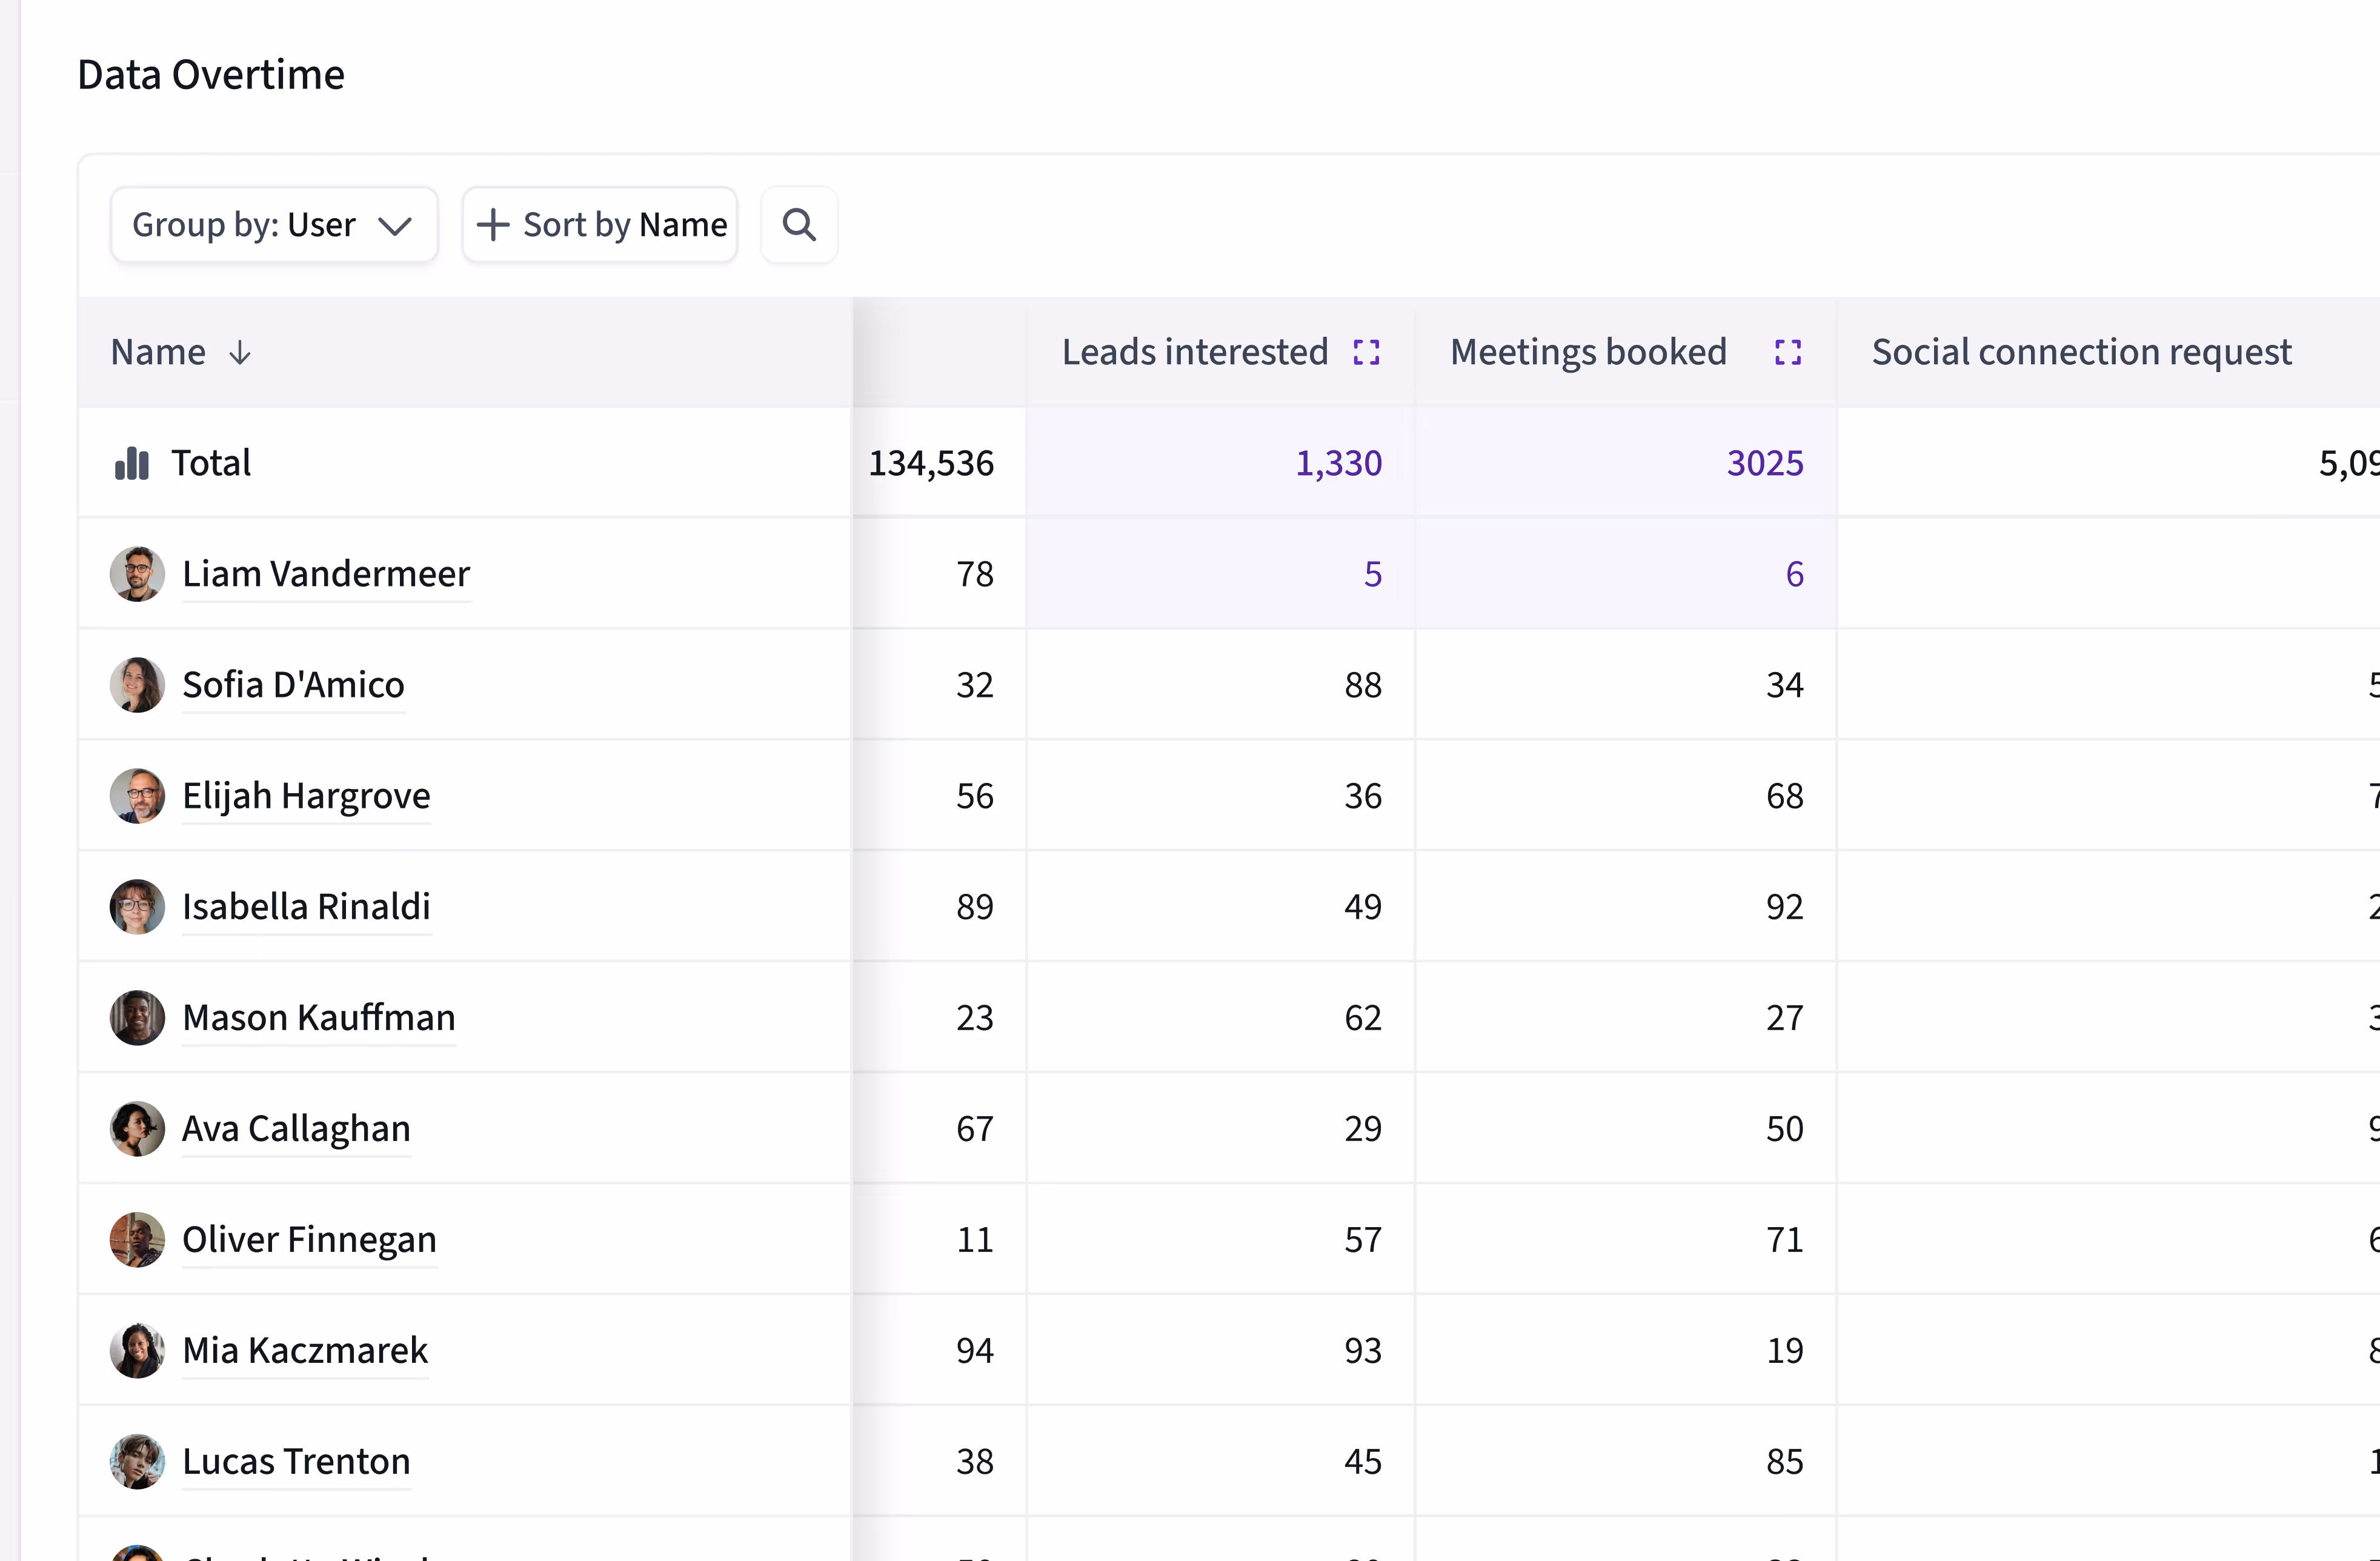Click Lucas Trenton's Leads interested value 45
Screen dimensions: 2380x1561
coord(1363,1462)
